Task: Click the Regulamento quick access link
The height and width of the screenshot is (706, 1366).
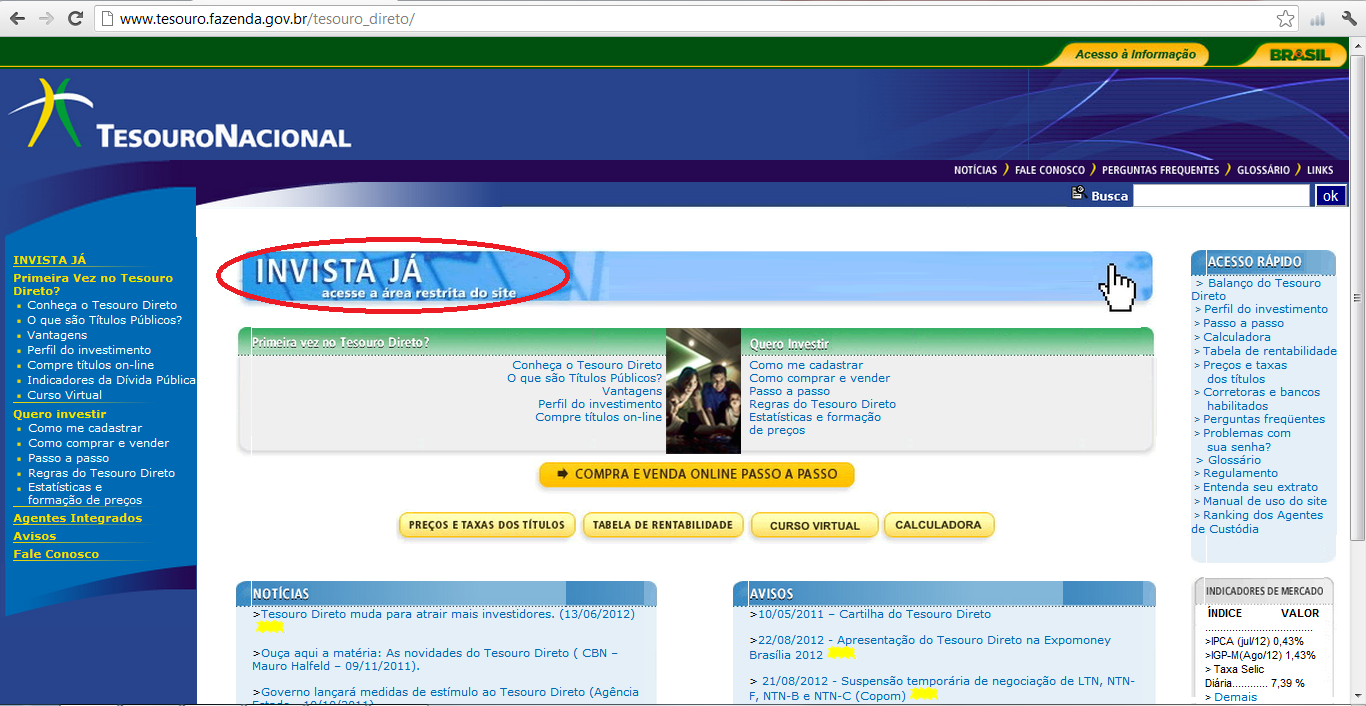Action: 1240,473
